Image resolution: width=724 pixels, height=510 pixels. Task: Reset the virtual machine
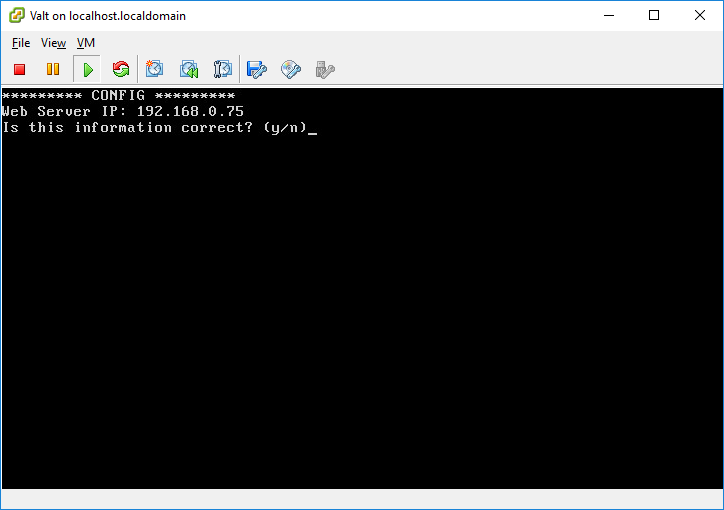point(121,70)
